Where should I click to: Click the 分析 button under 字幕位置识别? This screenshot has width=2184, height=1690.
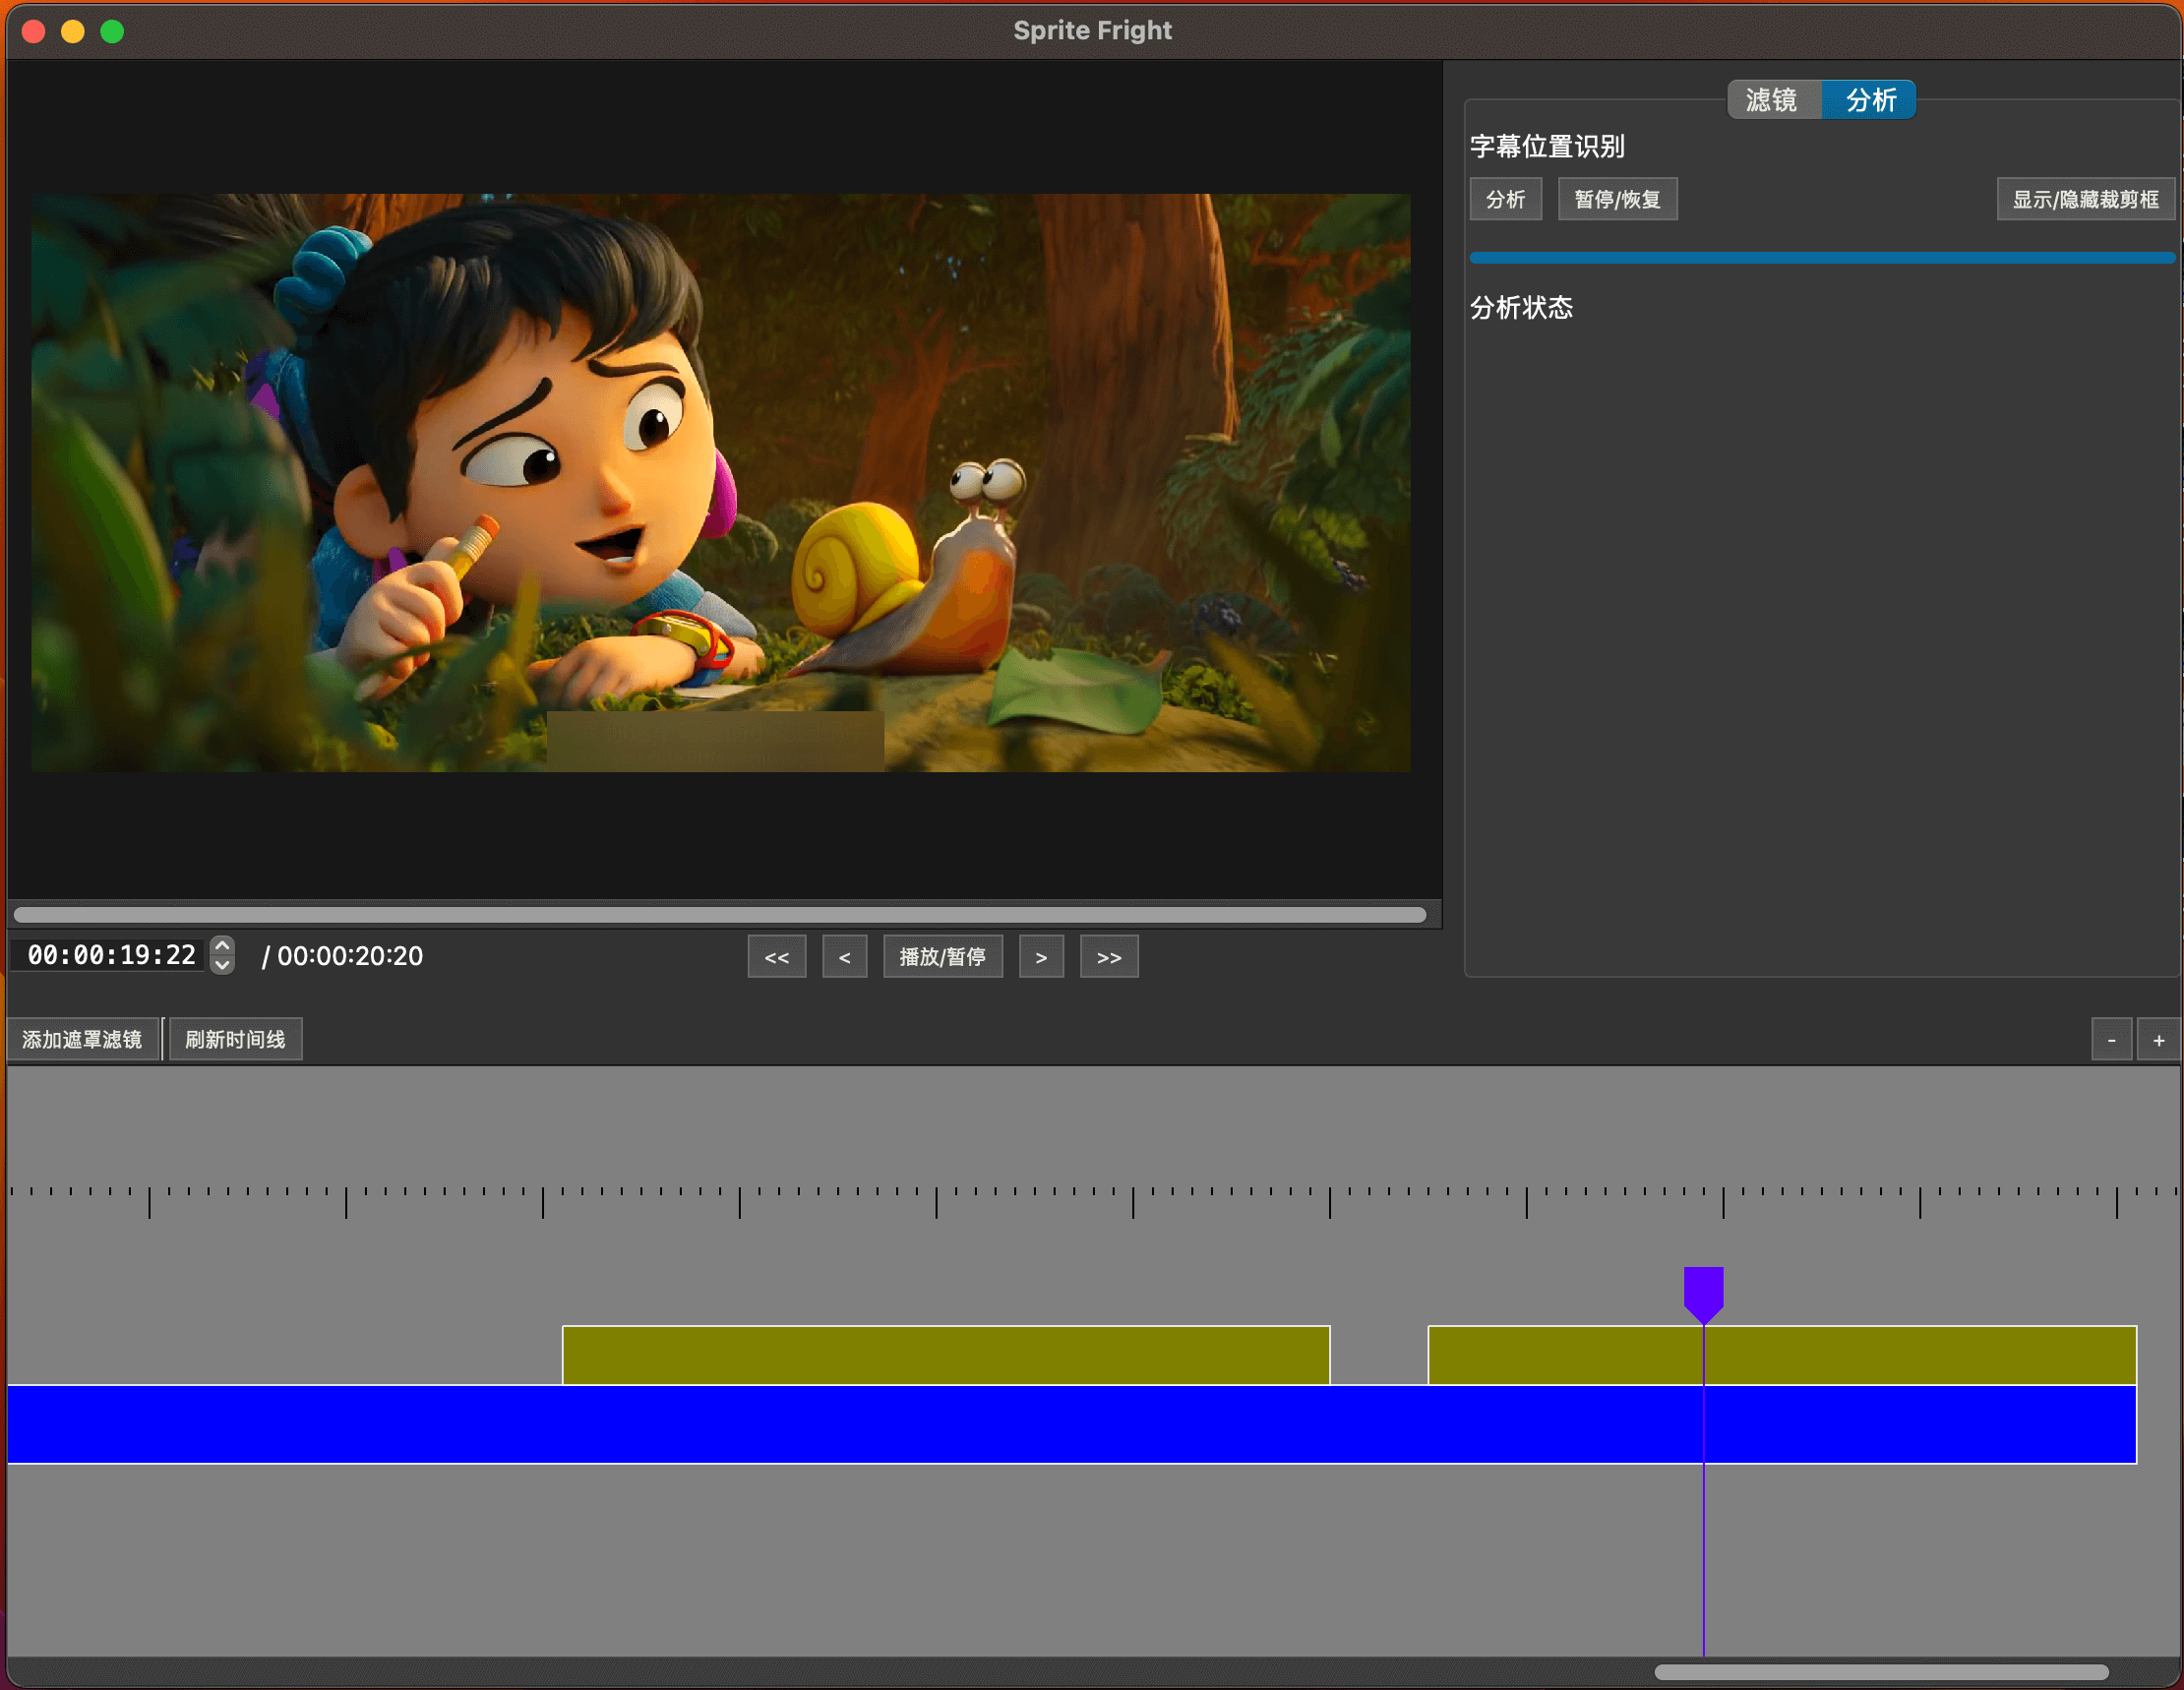pyautogui.click(x=1505, y=199)
